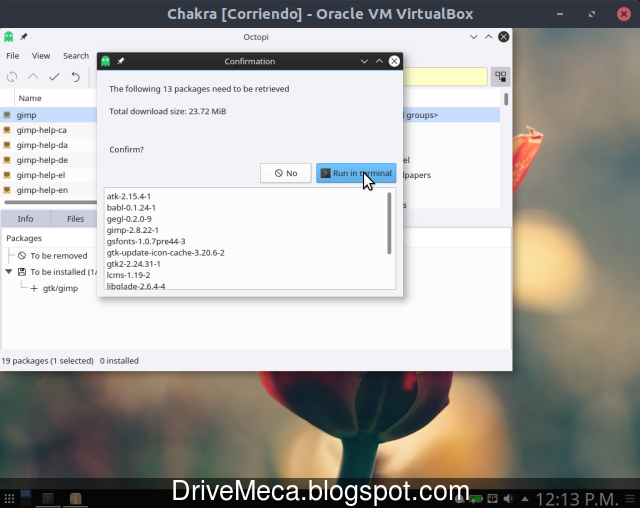
Task: Sort packages by Name column header
Action: [x=30, y=98]
